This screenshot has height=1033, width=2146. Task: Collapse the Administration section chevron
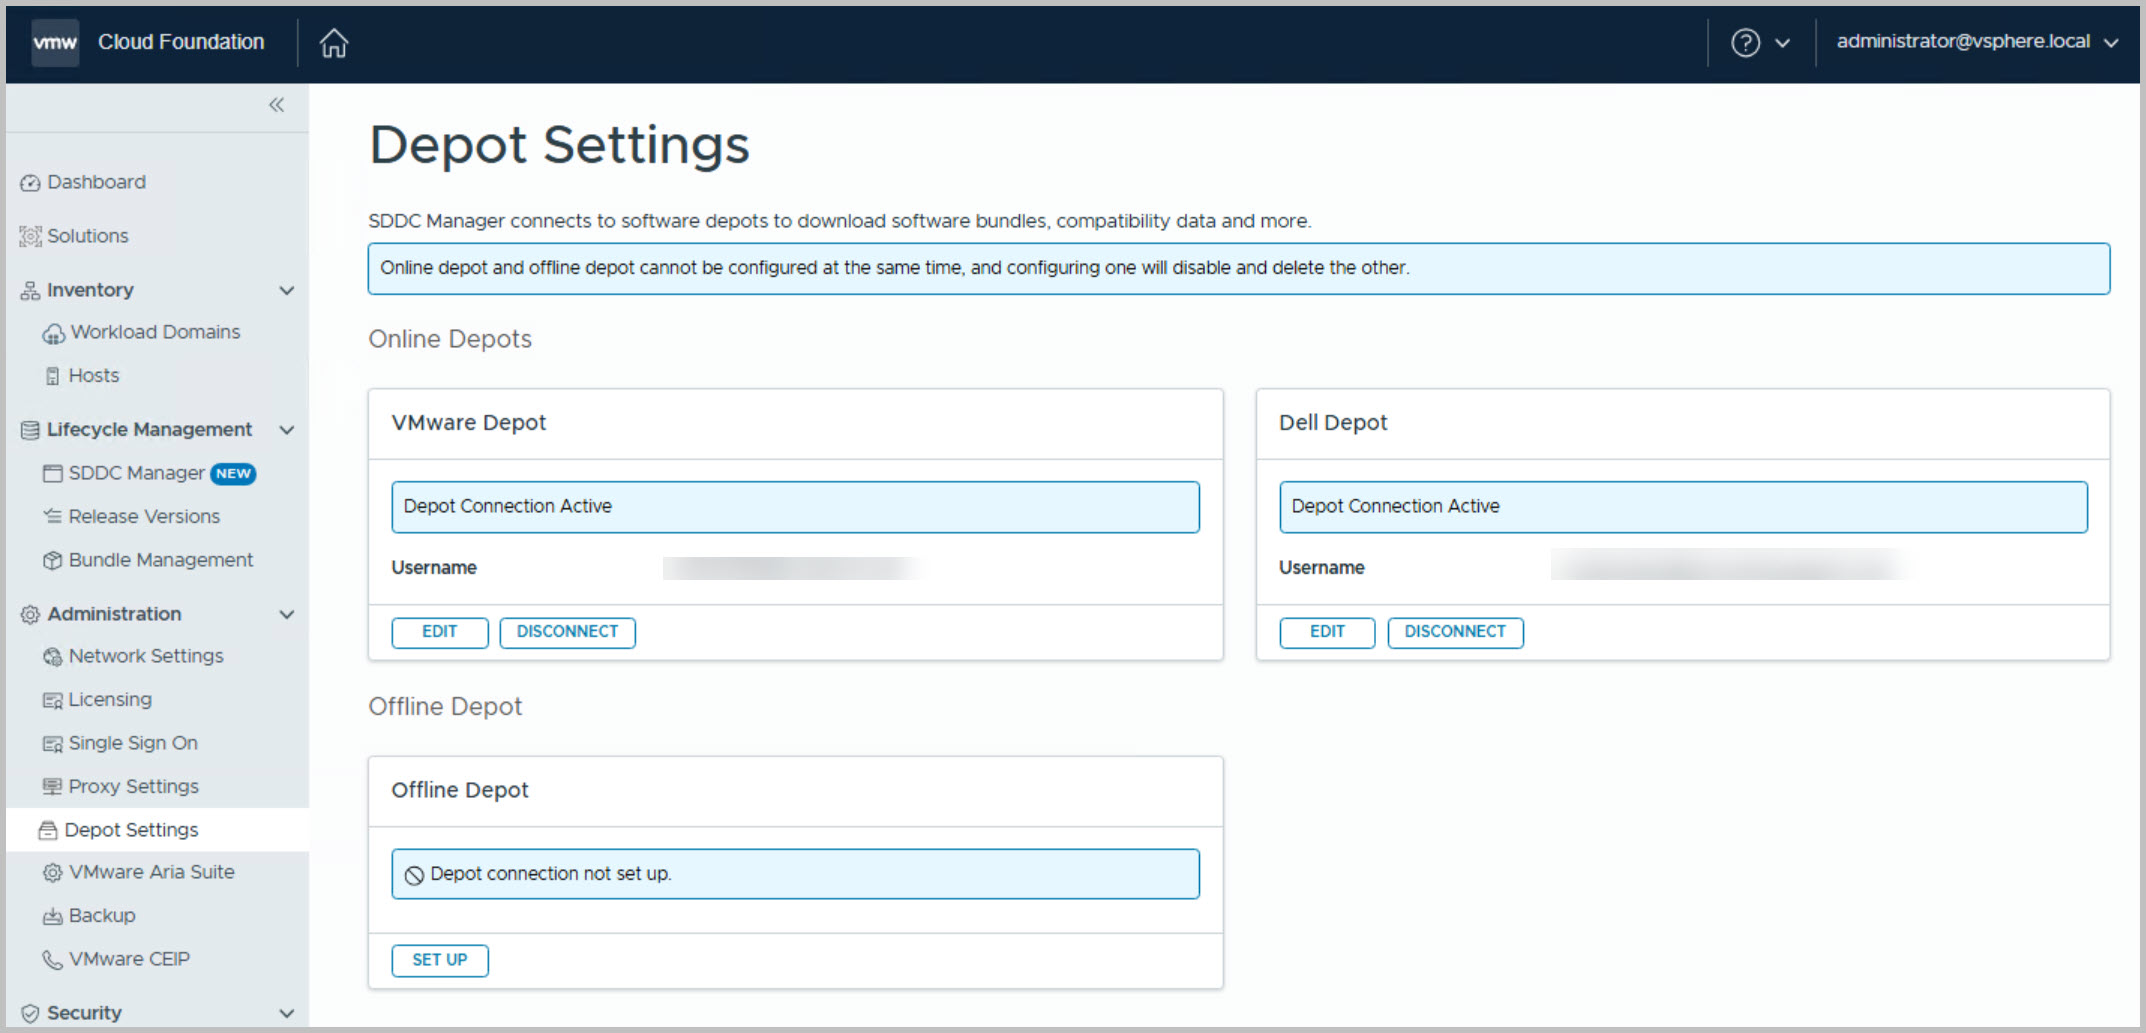(287, 615)
